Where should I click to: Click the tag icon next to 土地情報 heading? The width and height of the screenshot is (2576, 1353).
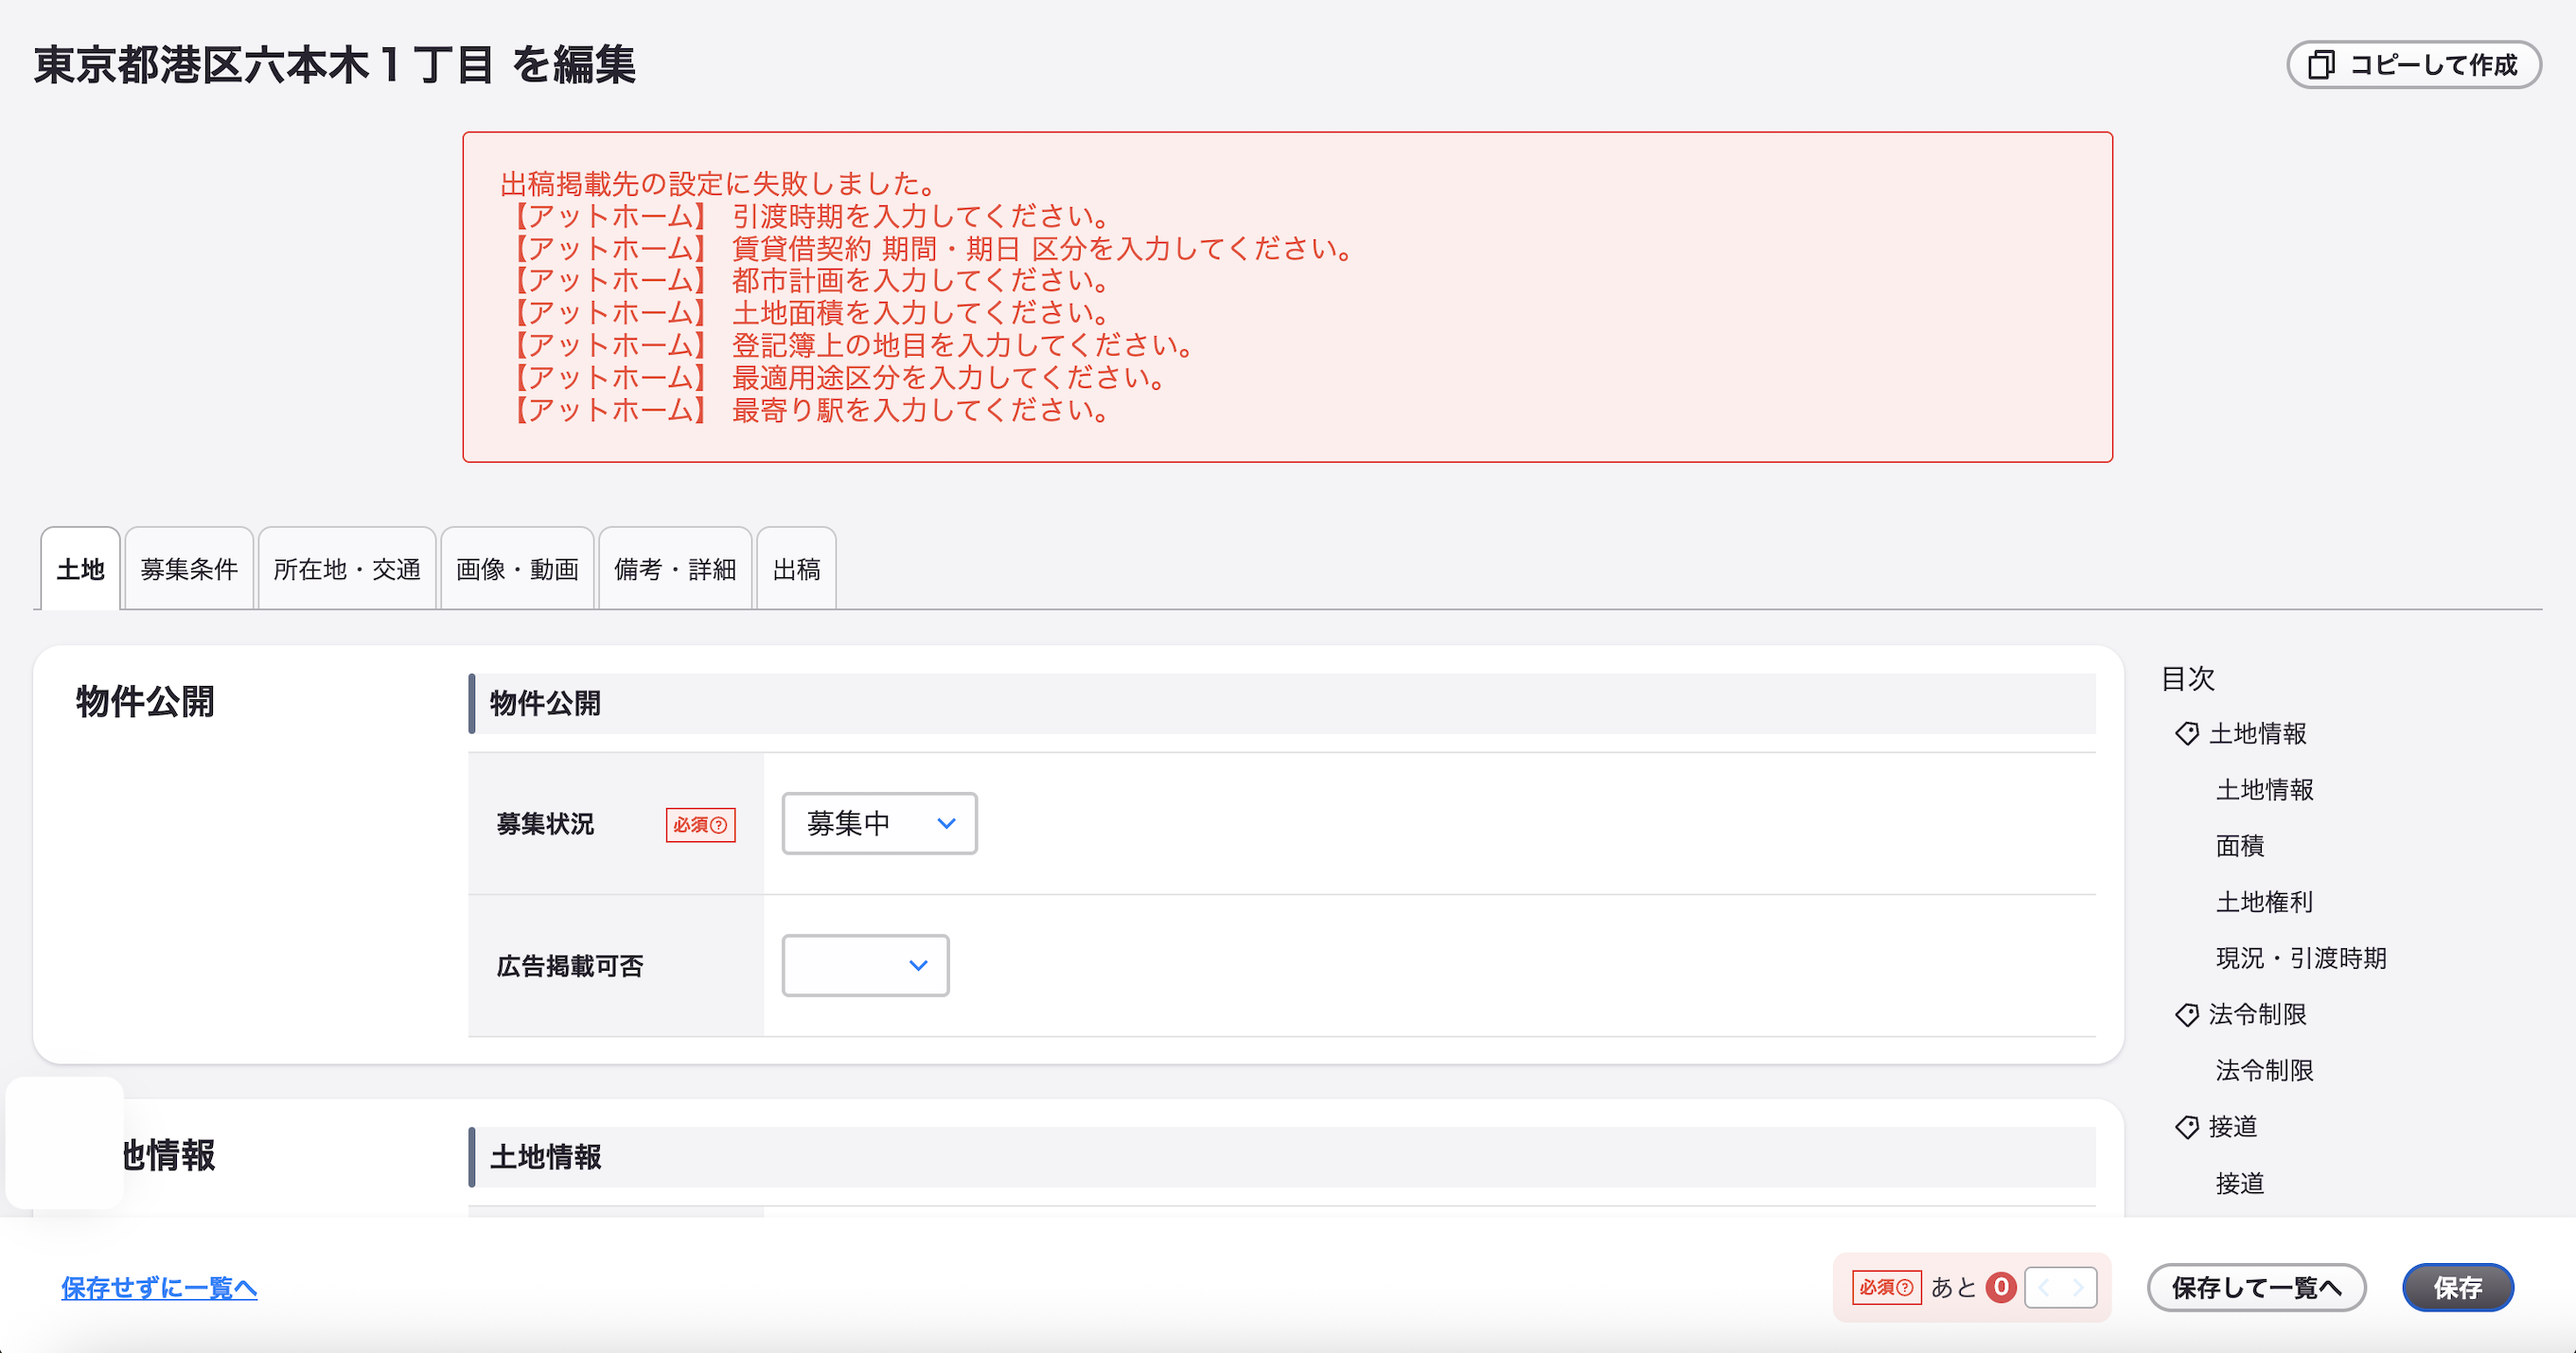click(2187, 733)
